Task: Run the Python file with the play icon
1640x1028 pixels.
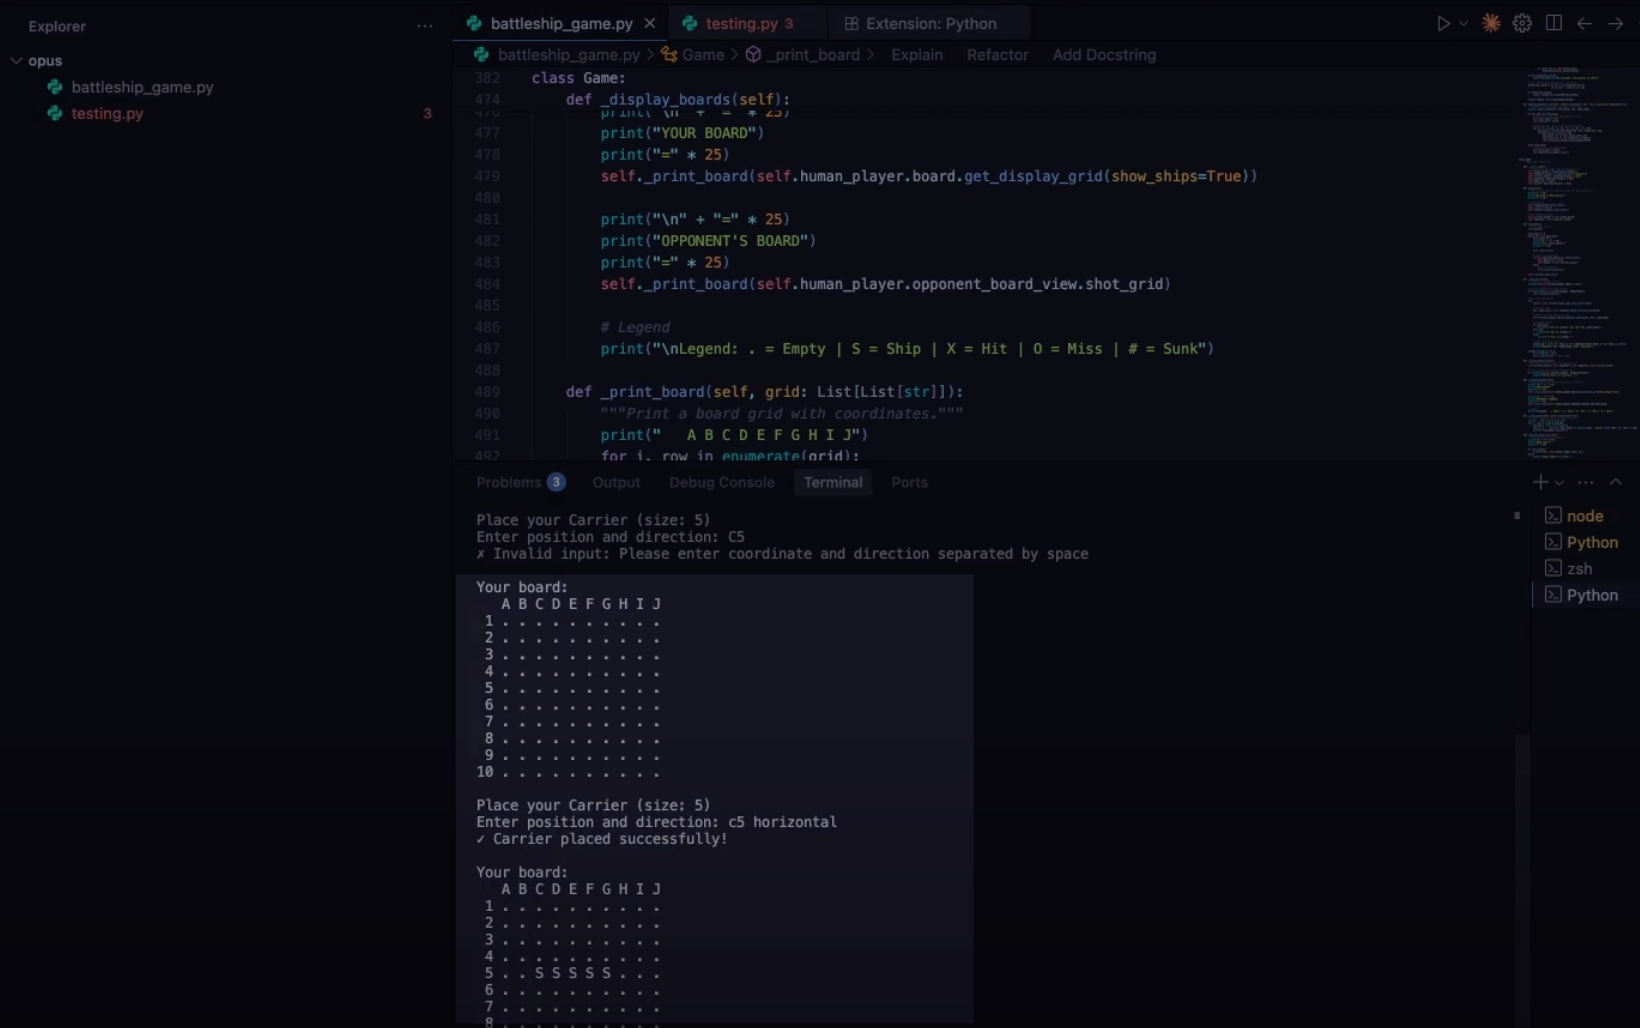Action: point(1443,23)
